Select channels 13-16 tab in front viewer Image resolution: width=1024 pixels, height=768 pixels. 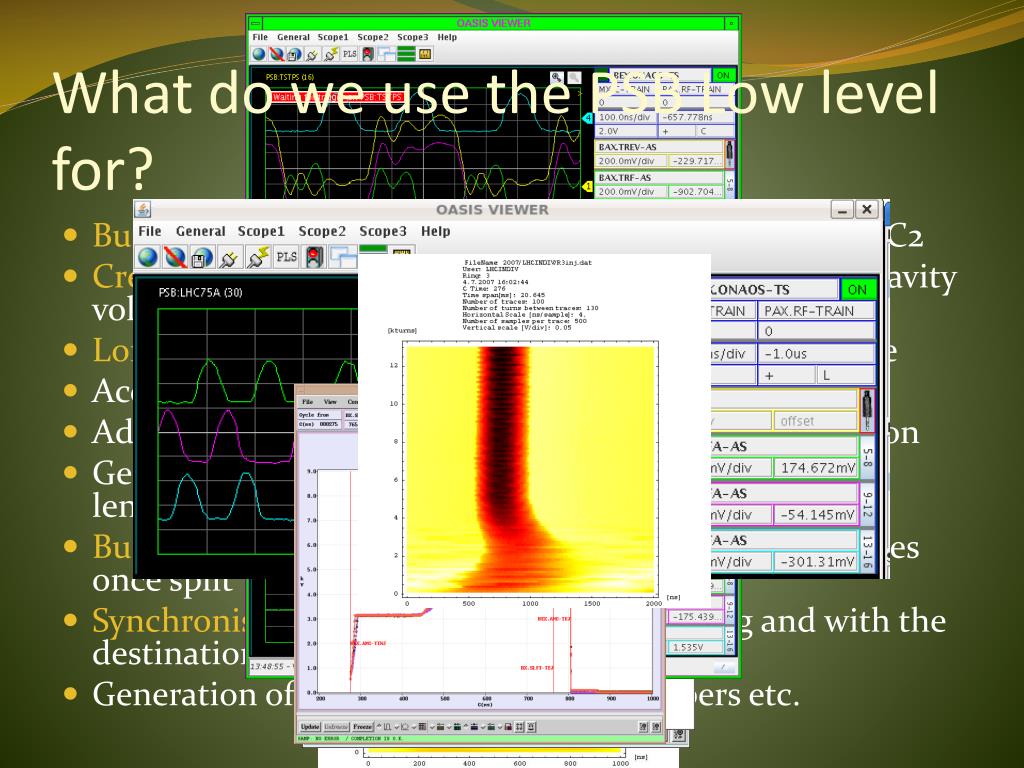click(x=867, y=552)
